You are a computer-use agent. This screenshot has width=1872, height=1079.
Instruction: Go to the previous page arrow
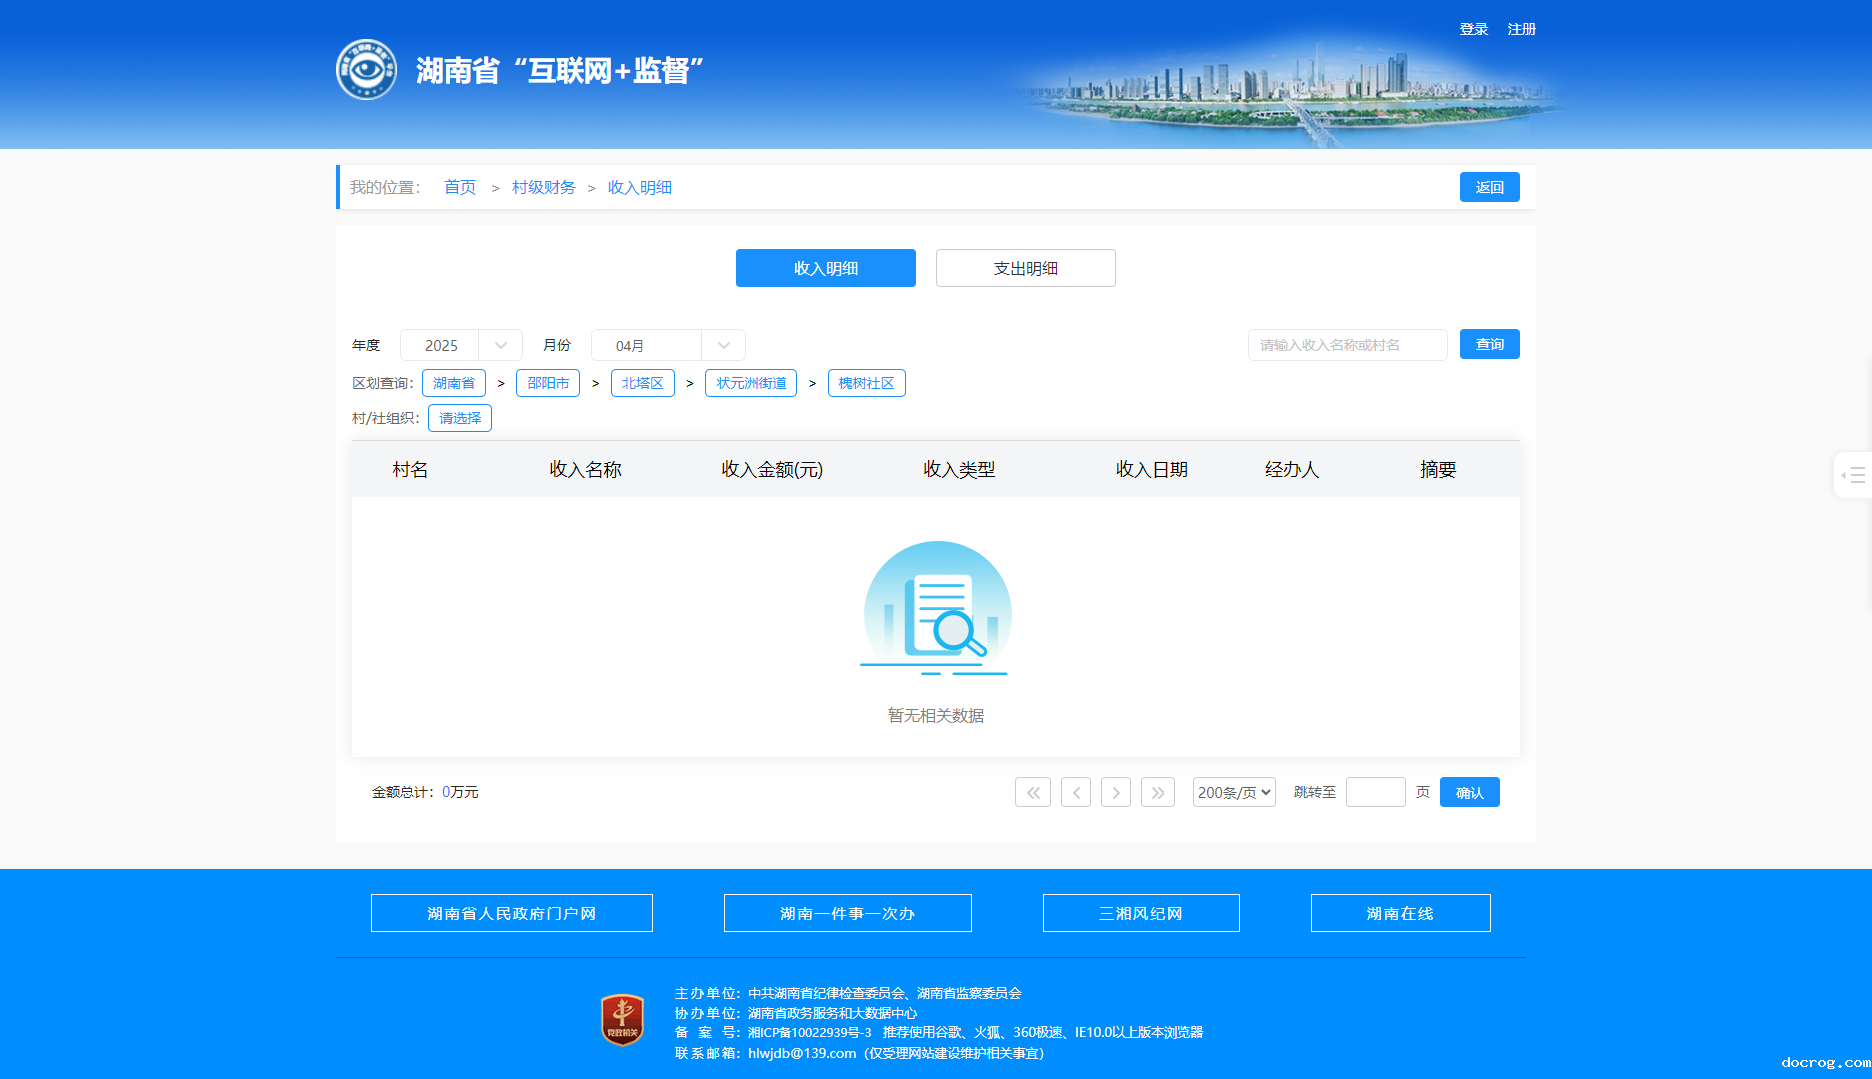pos(1075,792)
